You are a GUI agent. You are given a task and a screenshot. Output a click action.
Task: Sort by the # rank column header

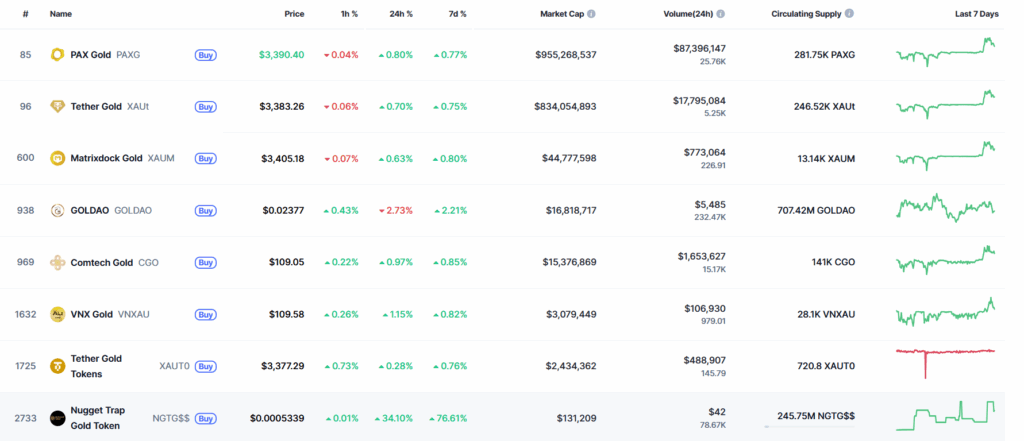[25, 14]
